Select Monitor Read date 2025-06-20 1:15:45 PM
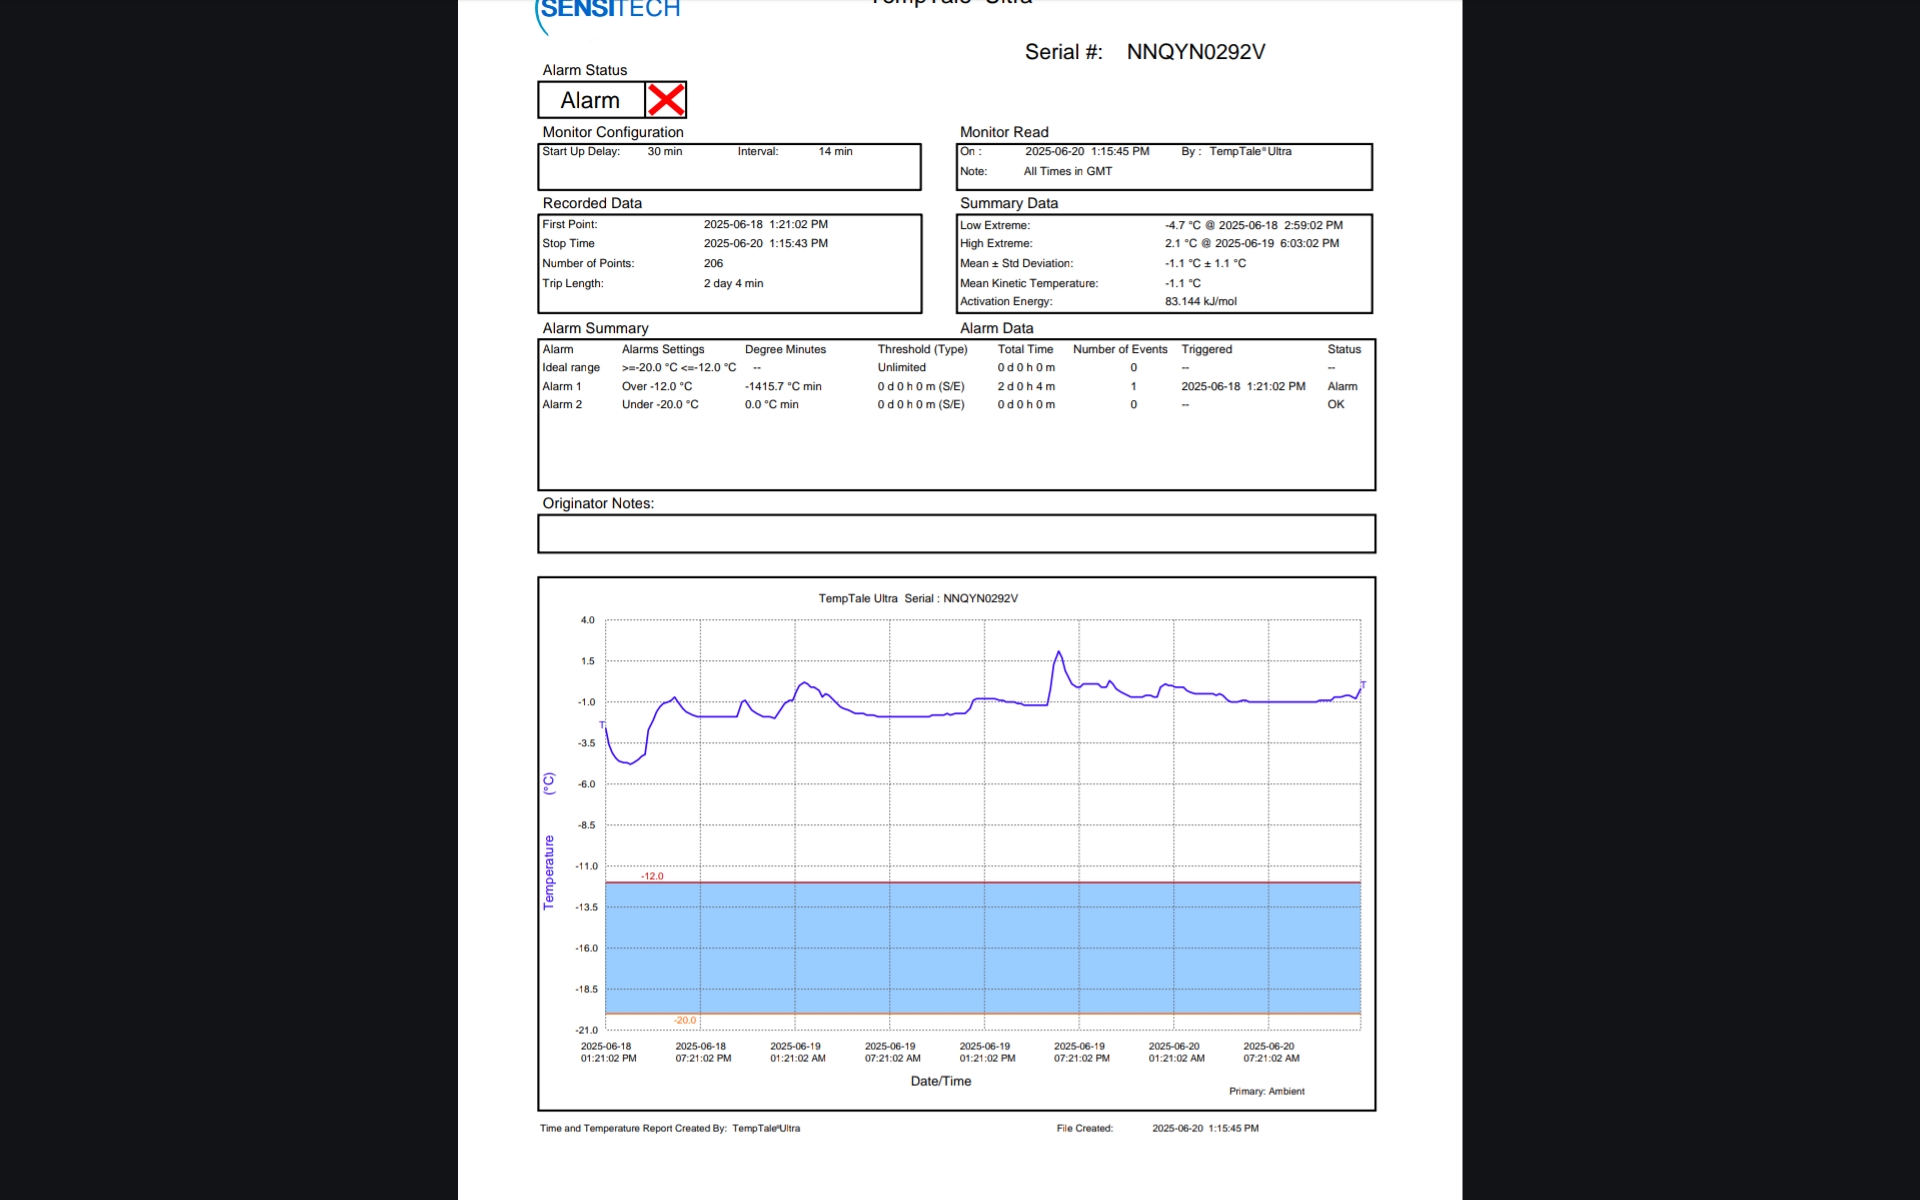The height and width of the screenshot is (1200, 1920). 1087,152
